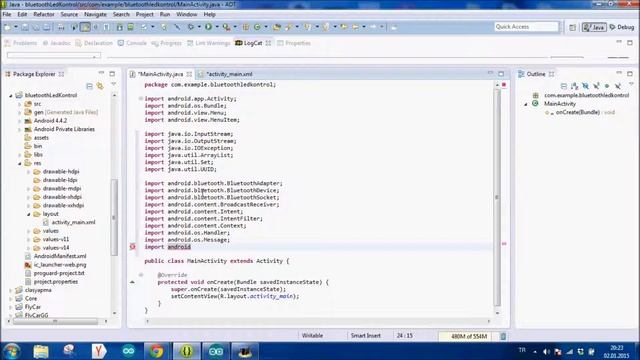Run the project with green play icon
Viewport: 640px width, 360px height.
(x=209, y=27)
